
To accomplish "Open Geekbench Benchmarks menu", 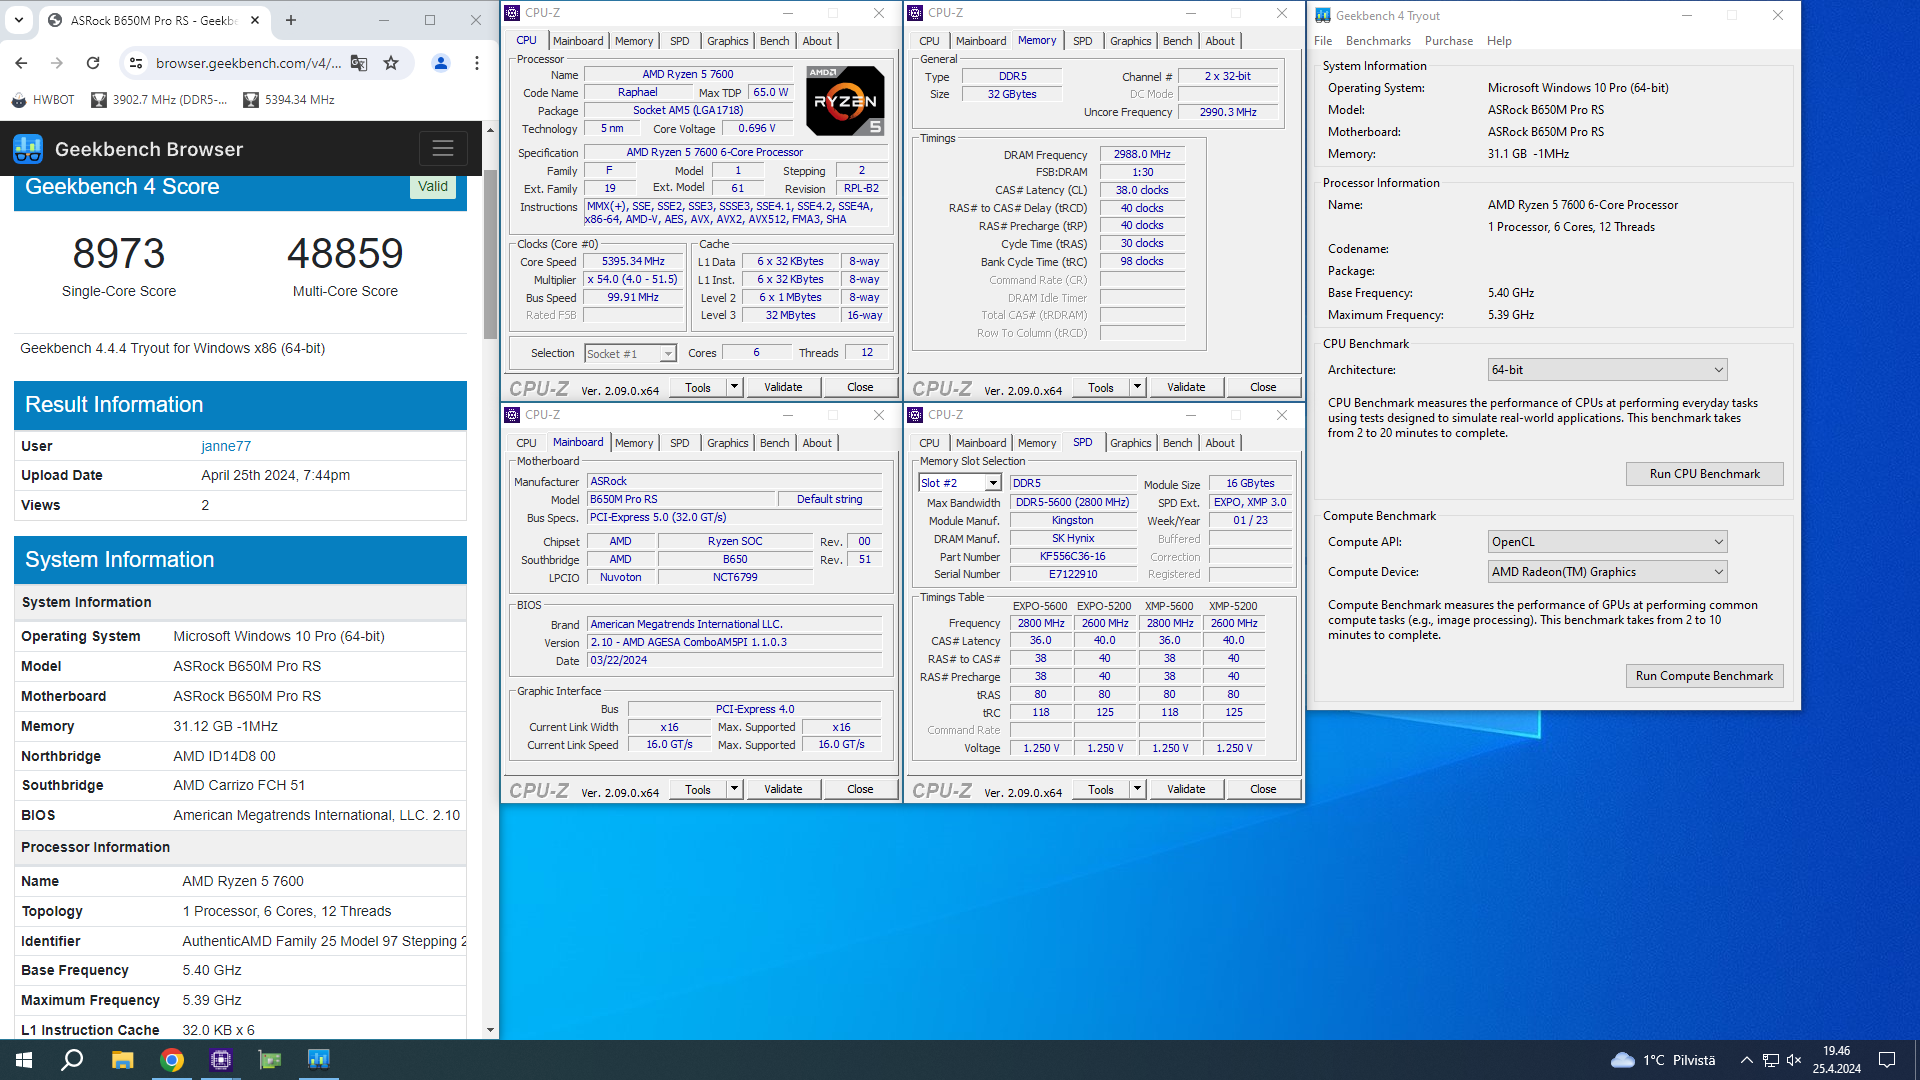I will 1378,41.
